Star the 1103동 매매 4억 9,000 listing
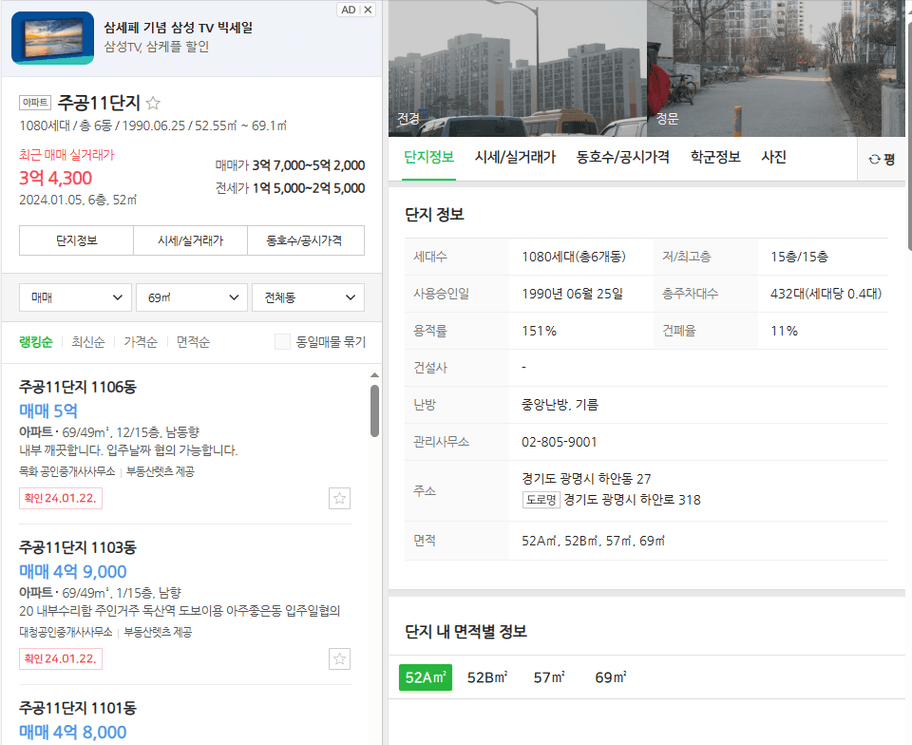The width and height of the screenshot is (912, 745). tap(340, 659)
